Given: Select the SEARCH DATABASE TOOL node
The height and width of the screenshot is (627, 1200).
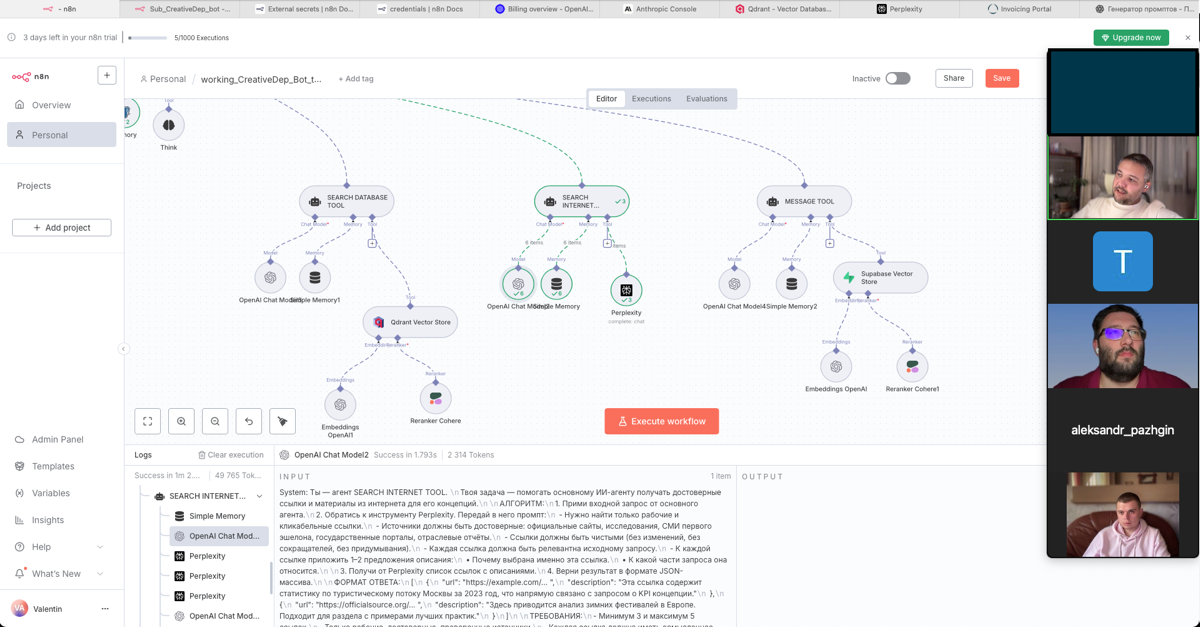Looking at the screenshot, I should tap(347, 201).
